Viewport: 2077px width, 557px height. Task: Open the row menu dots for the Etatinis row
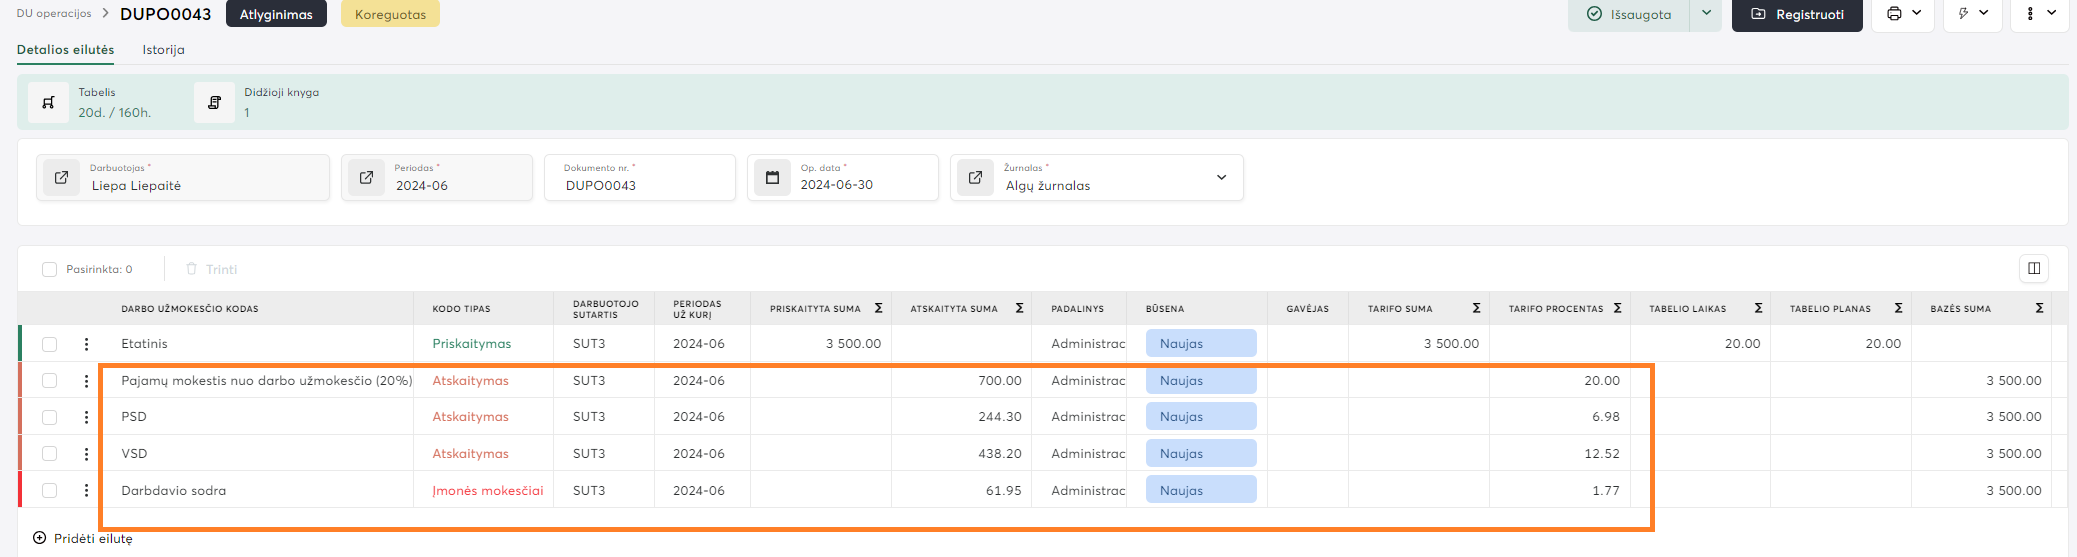(x=86, y=344)
